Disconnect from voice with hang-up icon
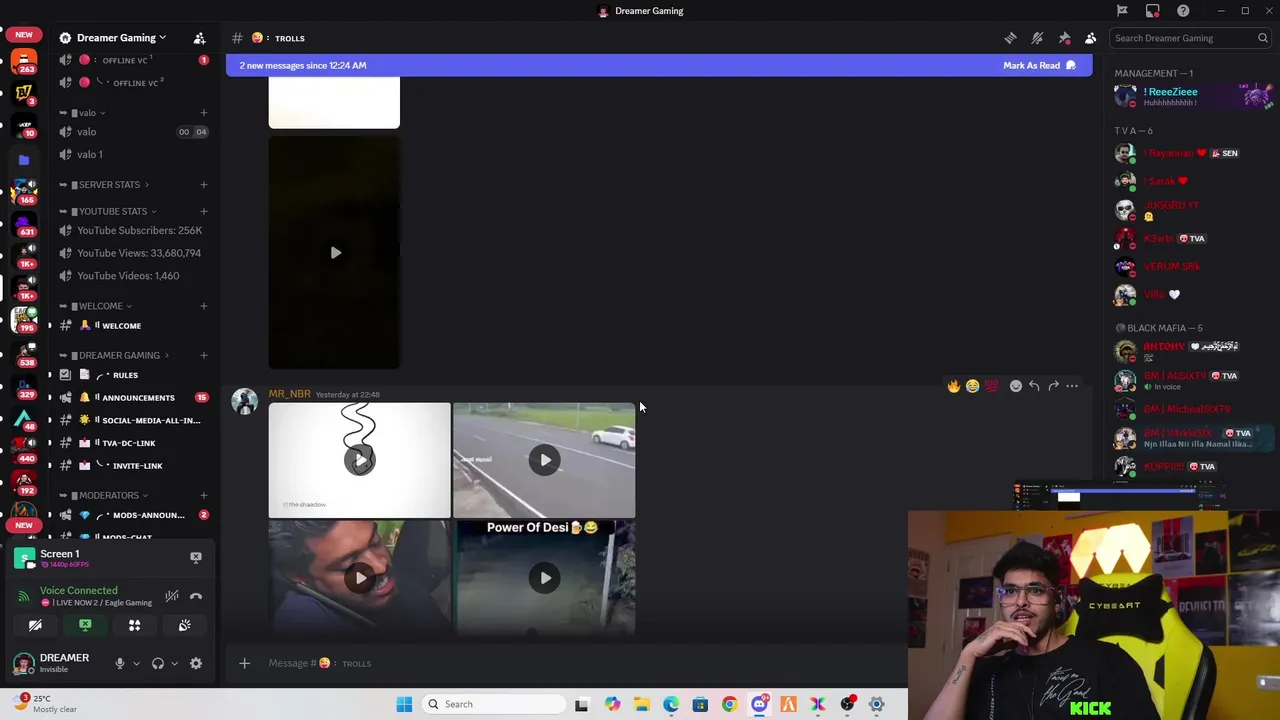The width and height of the screenshot is (1280, 720). click(196, 596)
